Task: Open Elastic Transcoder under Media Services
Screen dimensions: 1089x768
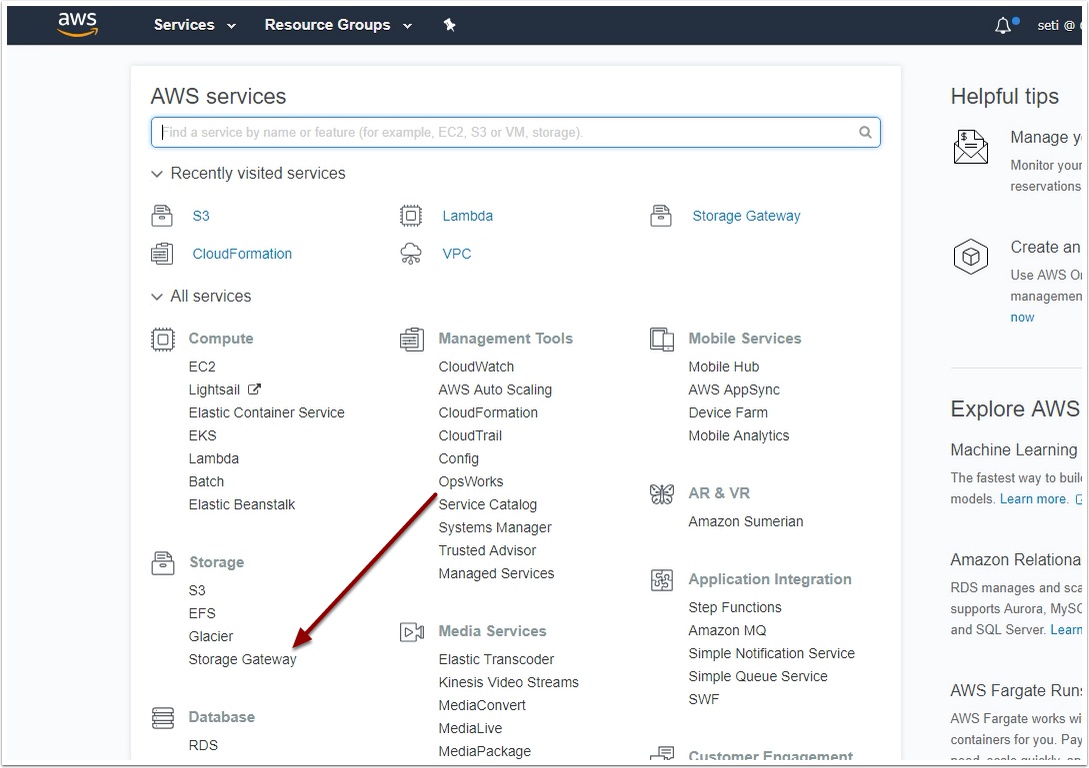Action: coord(497,659)
